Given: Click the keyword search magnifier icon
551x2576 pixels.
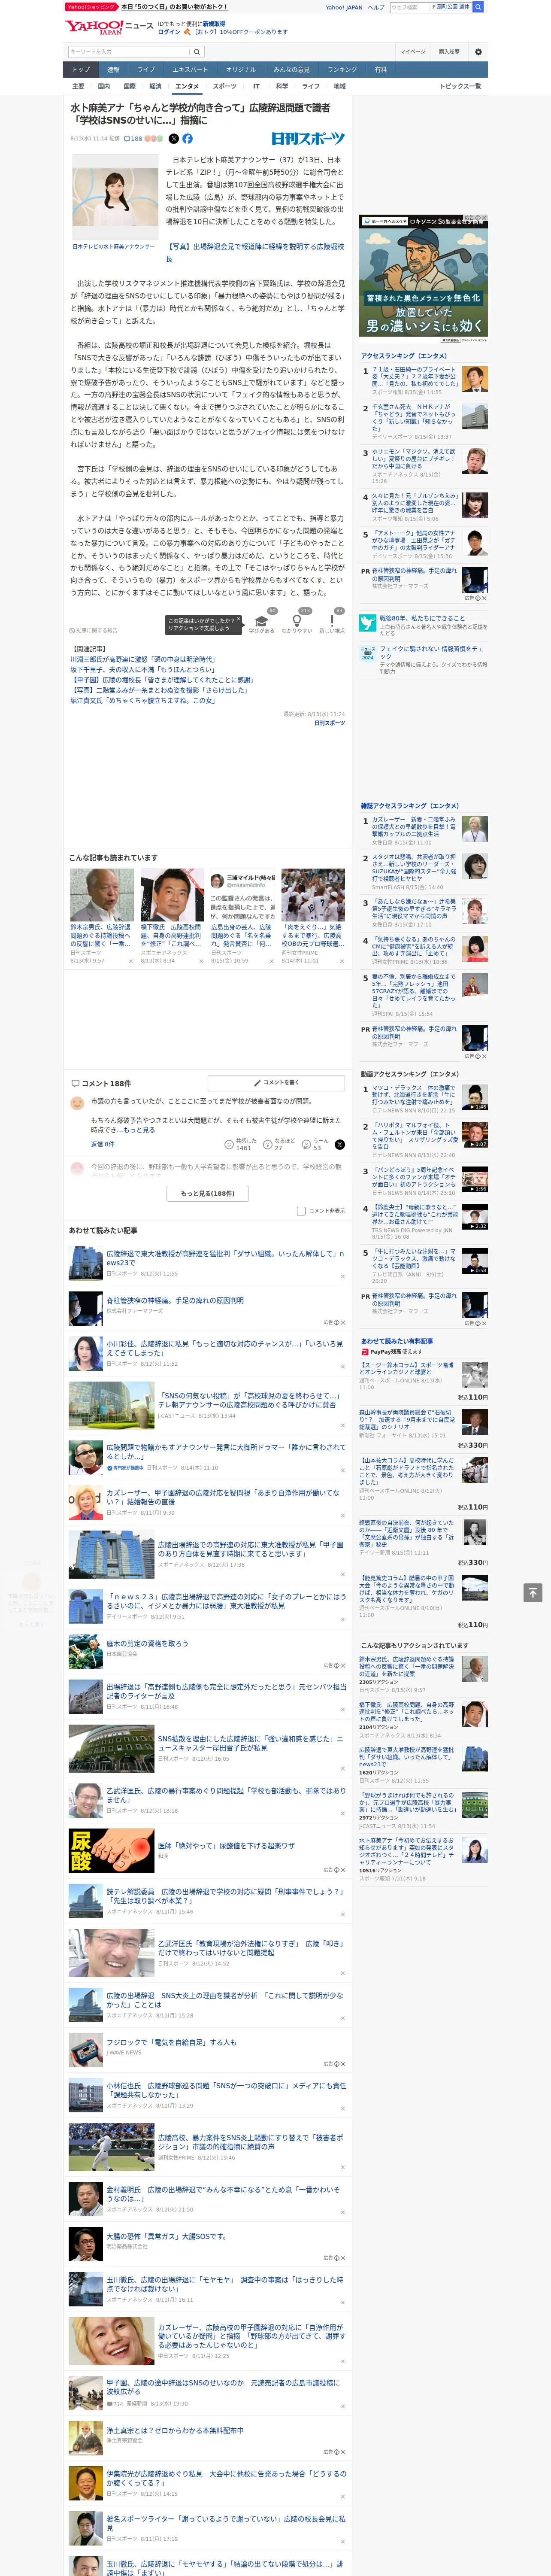Looking at the screenshot, I should tap(197, 52).
